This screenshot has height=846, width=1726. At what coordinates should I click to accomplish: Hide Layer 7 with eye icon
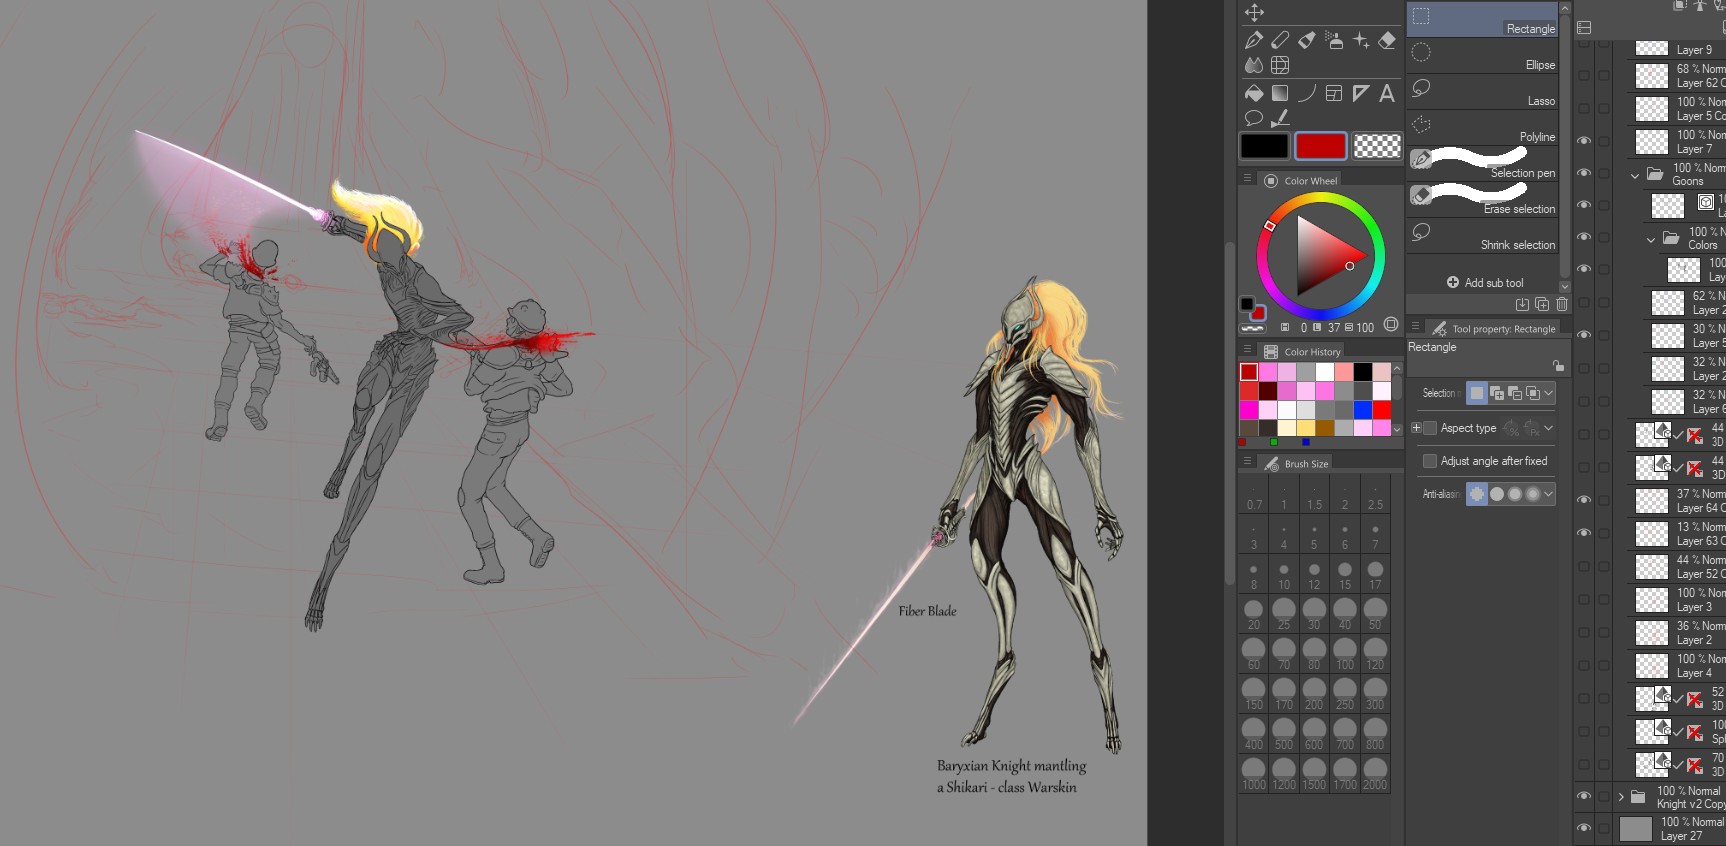pos(1584,141)
